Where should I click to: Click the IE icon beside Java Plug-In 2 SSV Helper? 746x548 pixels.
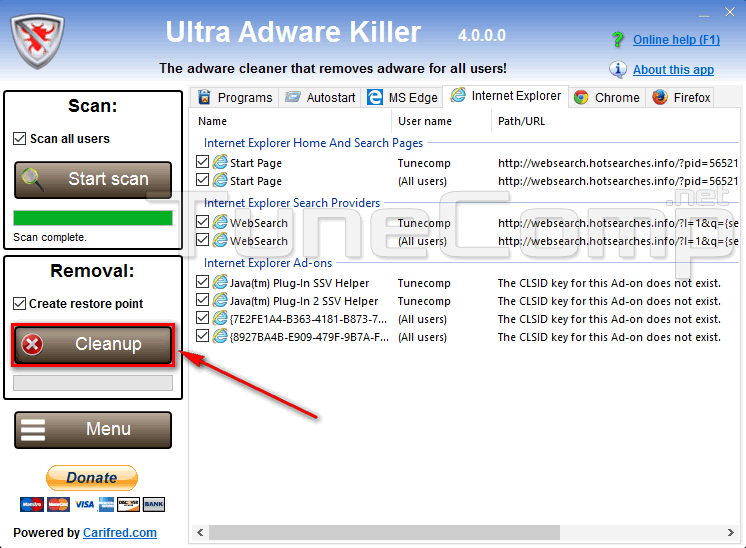click(x=220, y=300)
